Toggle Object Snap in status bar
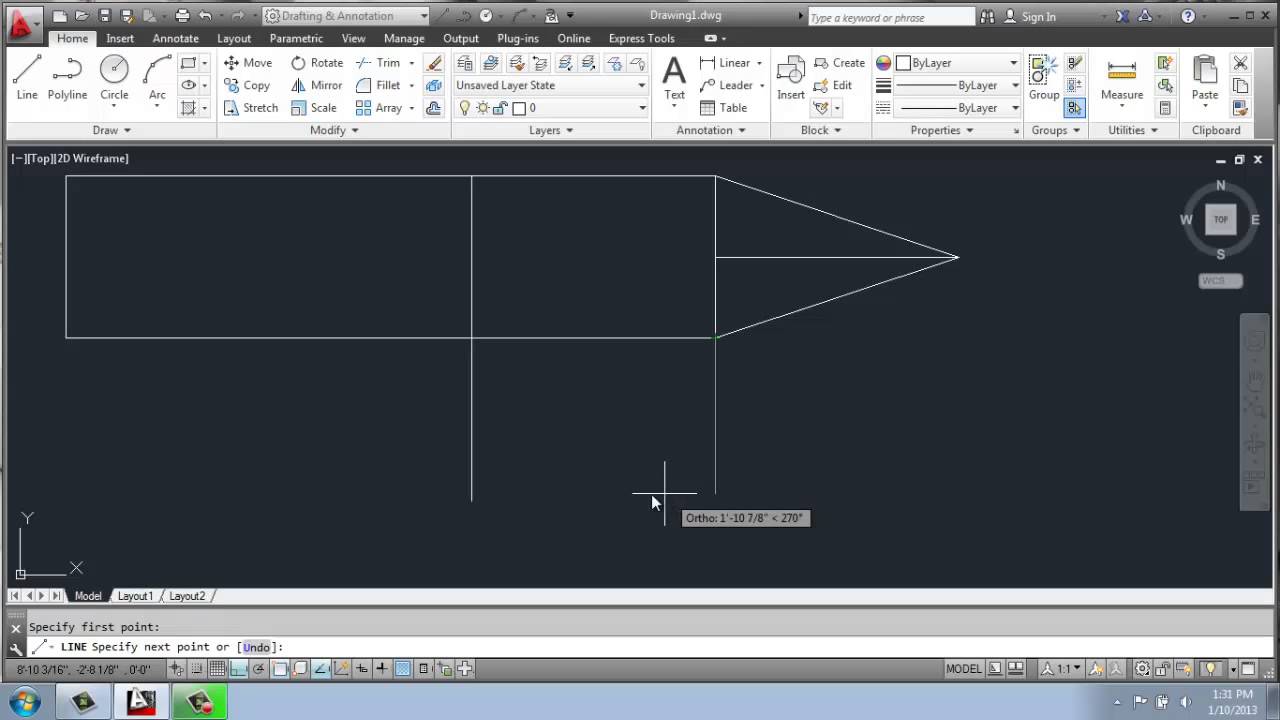1280x720 pixels. 279,669
